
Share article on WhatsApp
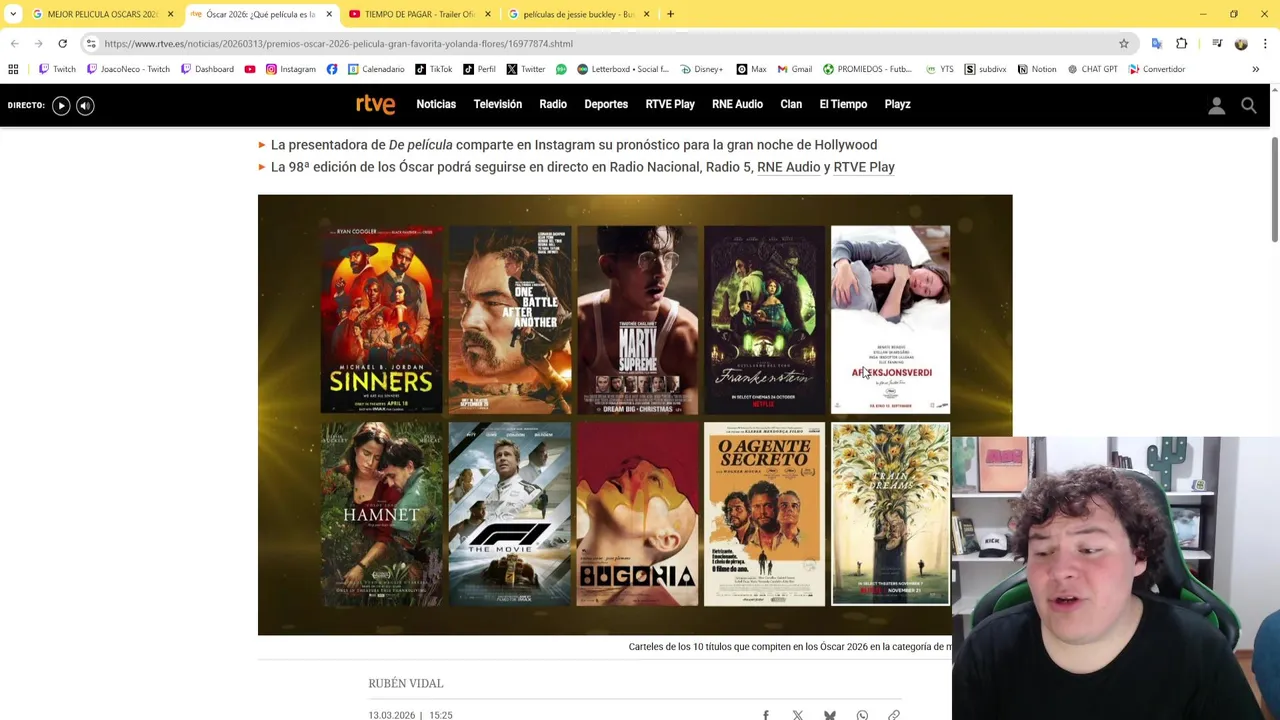pyautogui.click(x=862, y=715)
